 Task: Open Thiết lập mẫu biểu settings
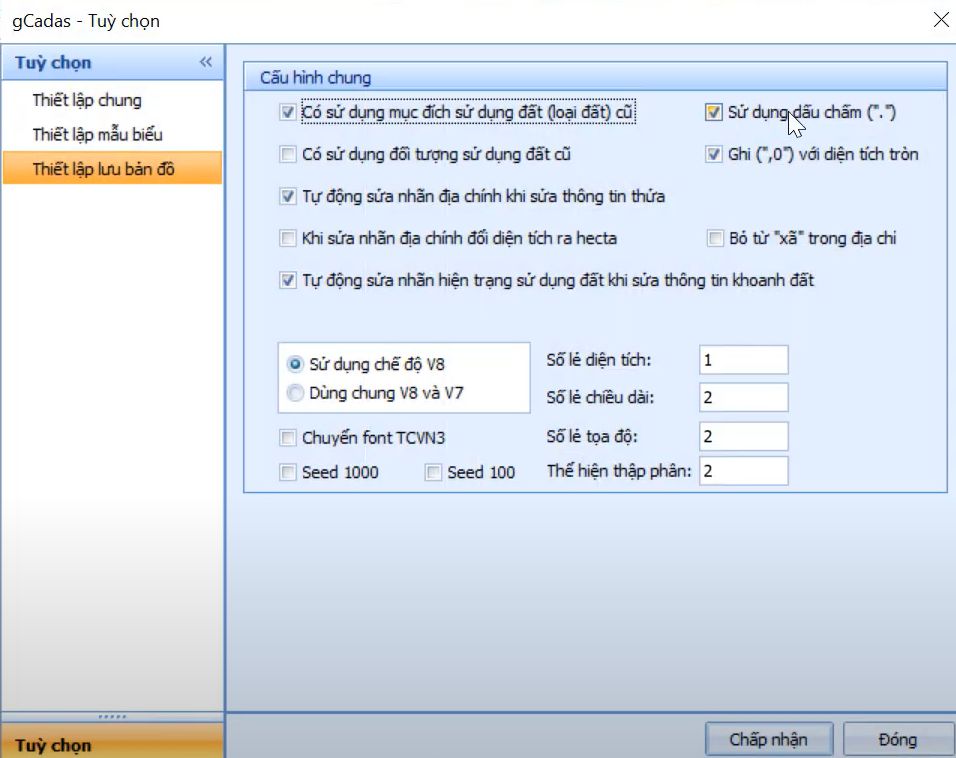pos(97,134)
